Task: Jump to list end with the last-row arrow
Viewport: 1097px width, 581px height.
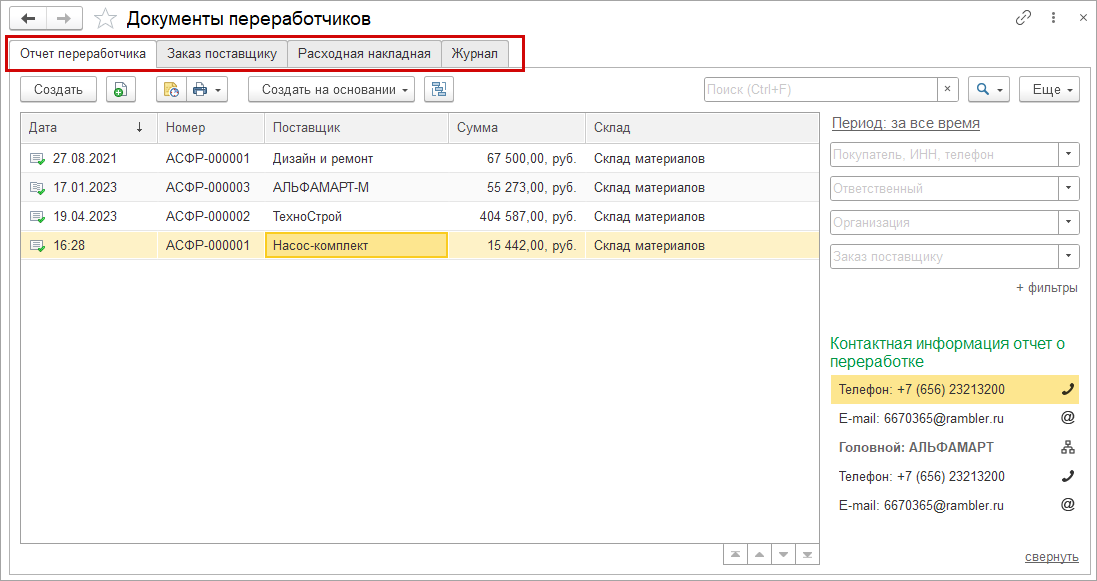Action: coord(807,554)
